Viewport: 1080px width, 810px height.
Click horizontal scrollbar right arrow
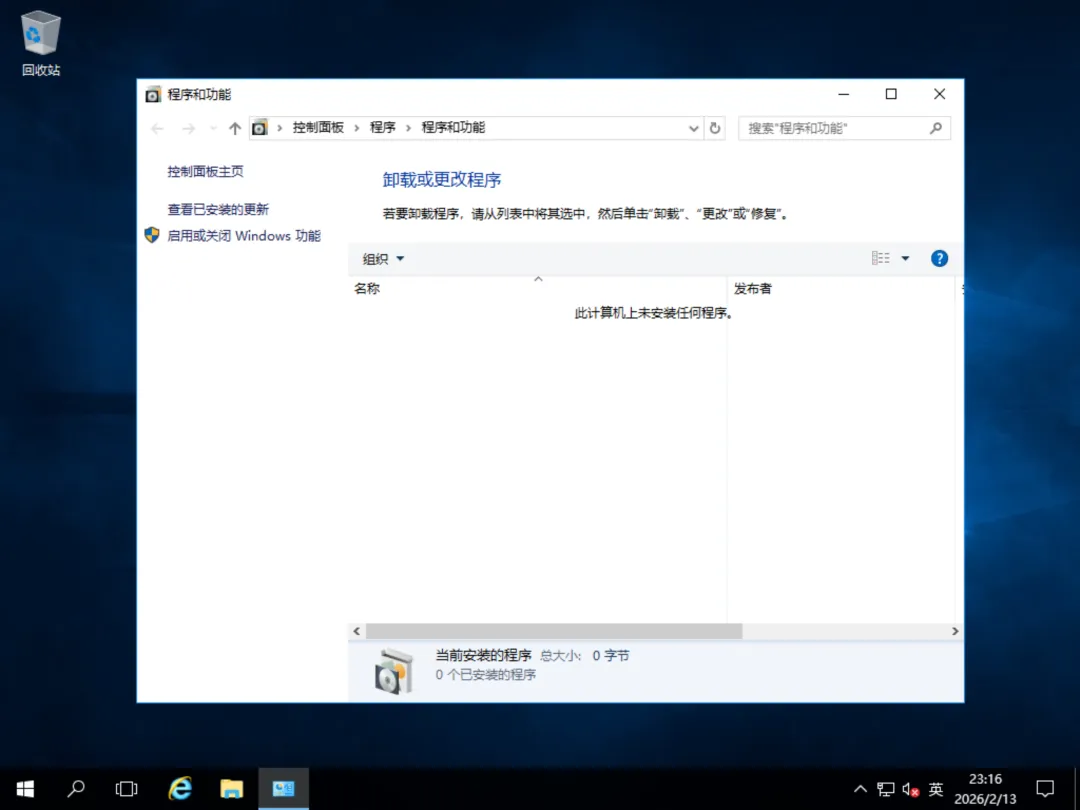click(955, 631)
